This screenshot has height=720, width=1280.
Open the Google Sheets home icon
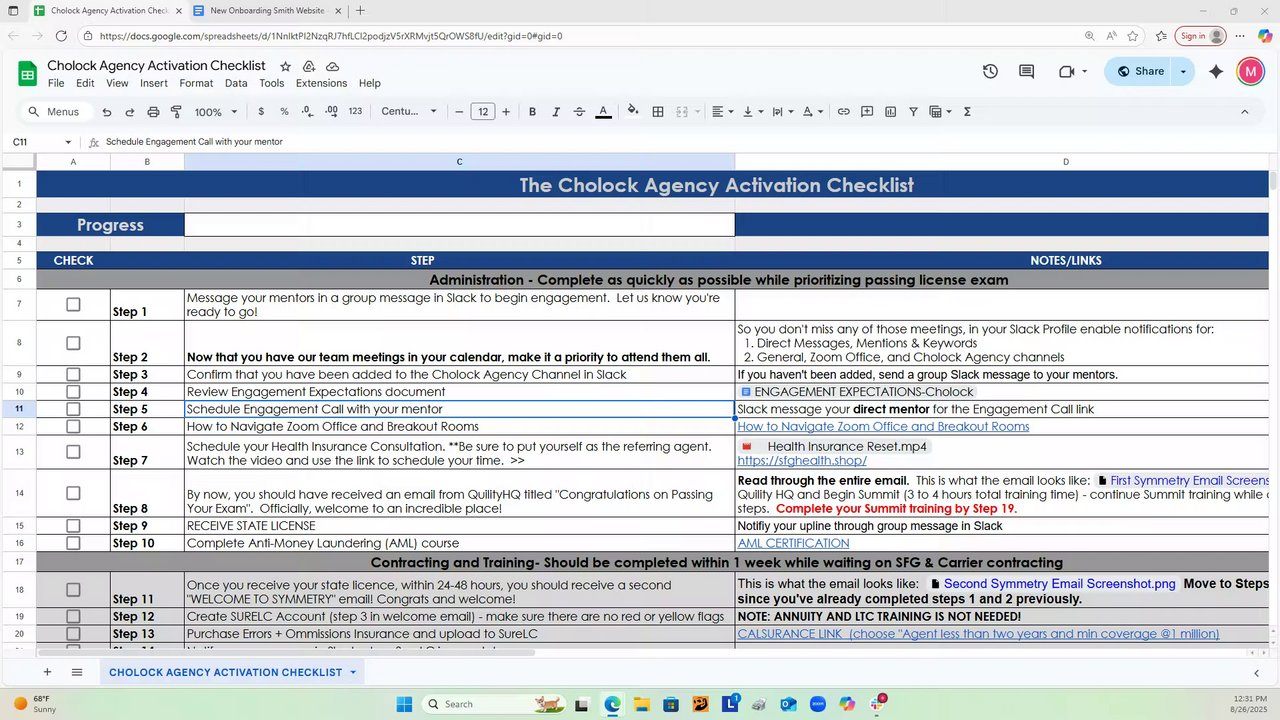point(28,73)
